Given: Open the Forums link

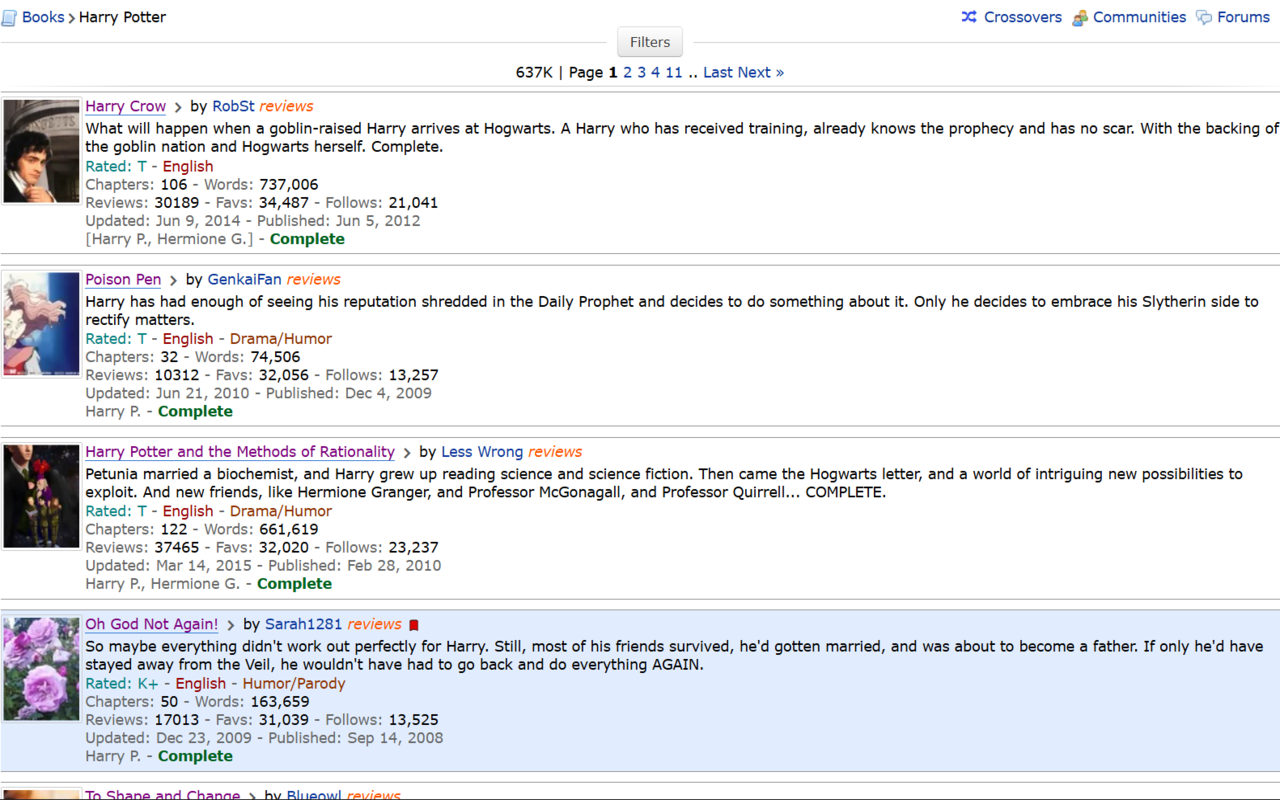Looking at the screenshot, I should (x=1243, y=17).
